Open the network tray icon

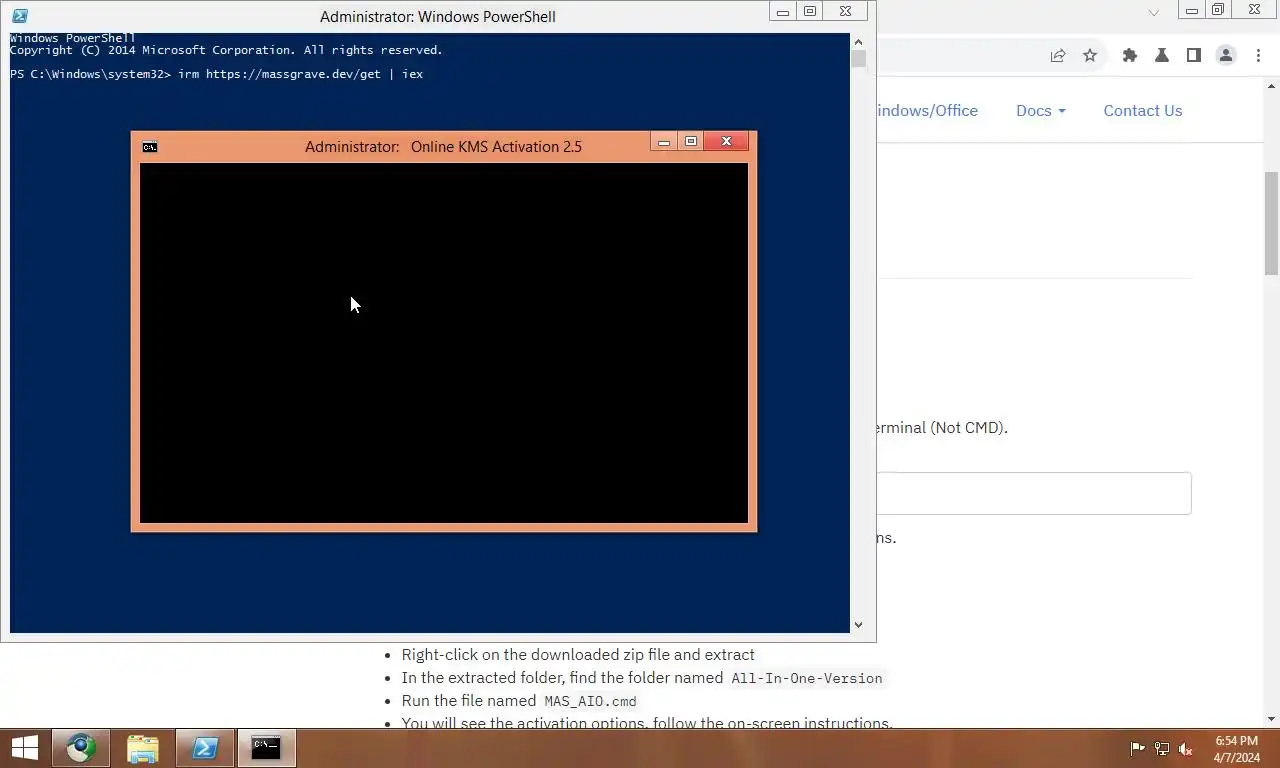pos(1162,748)
